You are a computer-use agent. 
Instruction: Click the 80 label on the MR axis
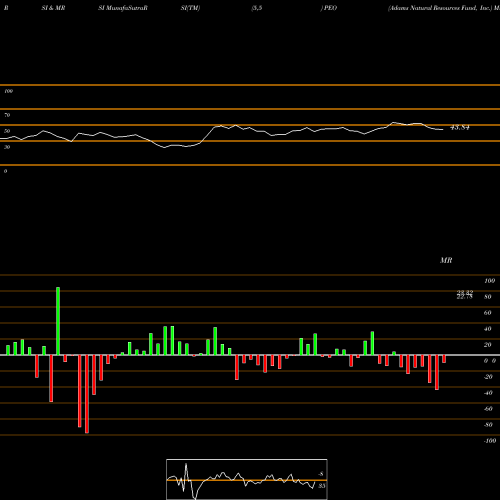click(x=488, y=297)
